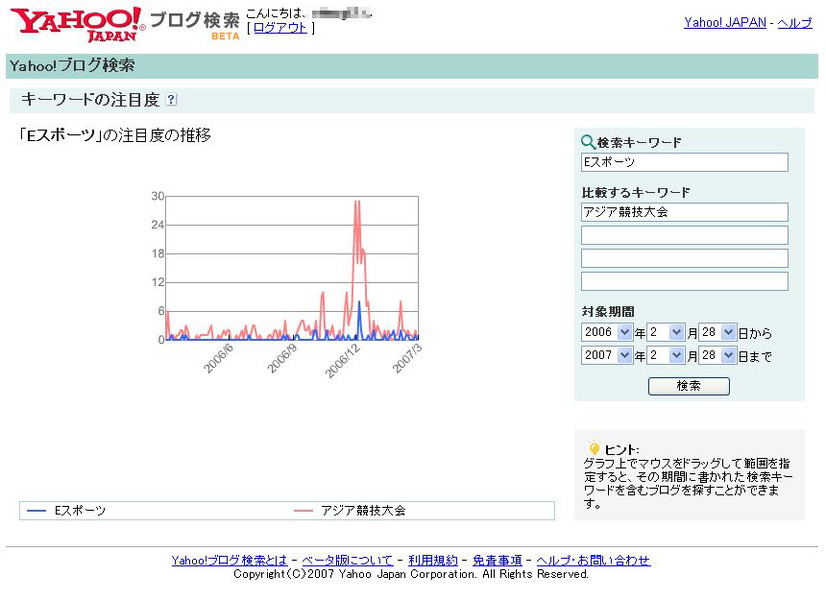Click the Eスポーツ legend label
The height and width of the screenshot is (600, 826).
(80, 510)
